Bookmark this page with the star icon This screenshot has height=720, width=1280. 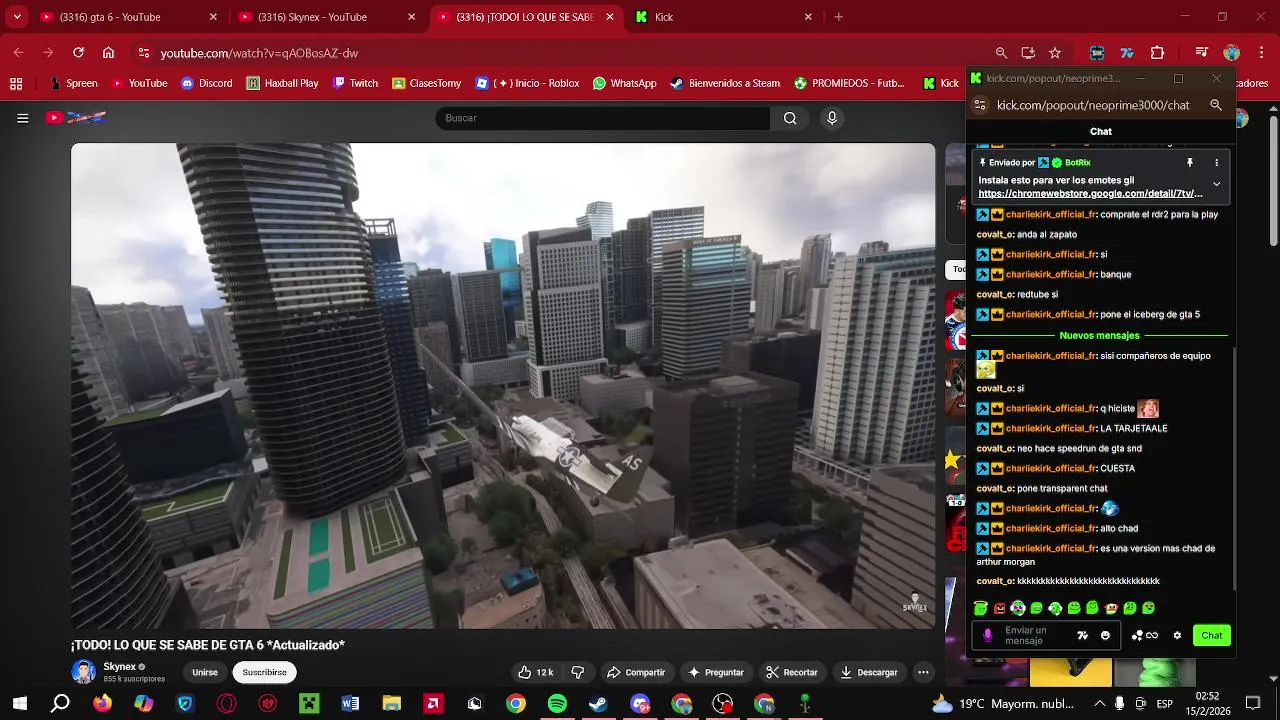pos(1055,53)
